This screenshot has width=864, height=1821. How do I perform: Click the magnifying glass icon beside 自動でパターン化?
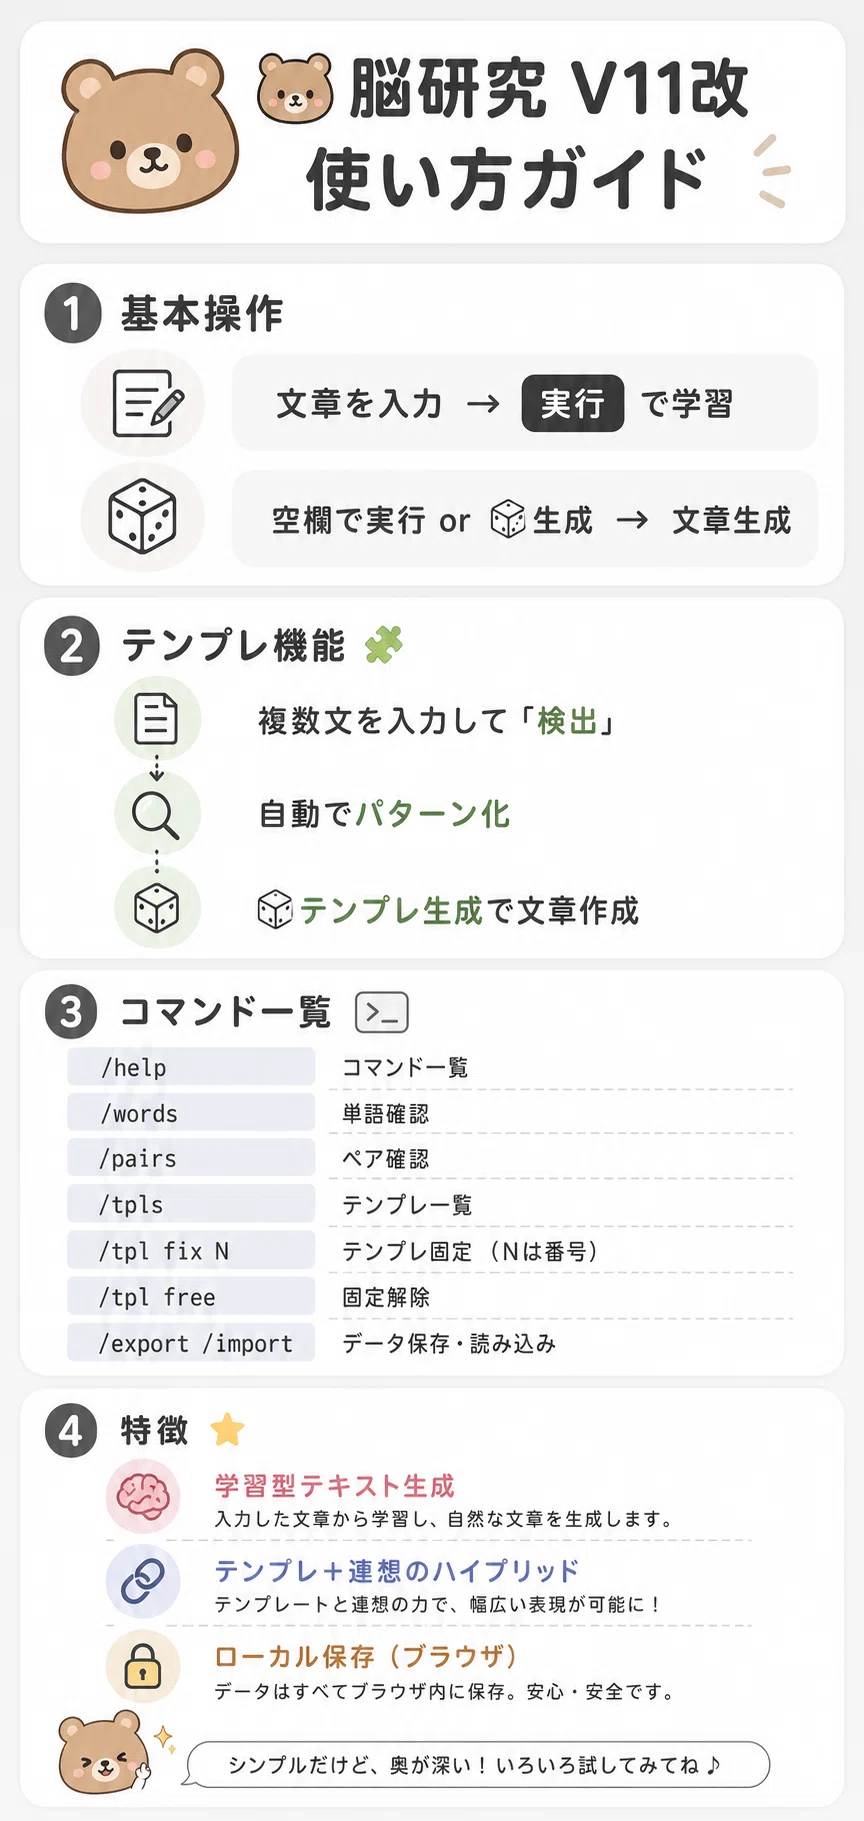(156, 814)
